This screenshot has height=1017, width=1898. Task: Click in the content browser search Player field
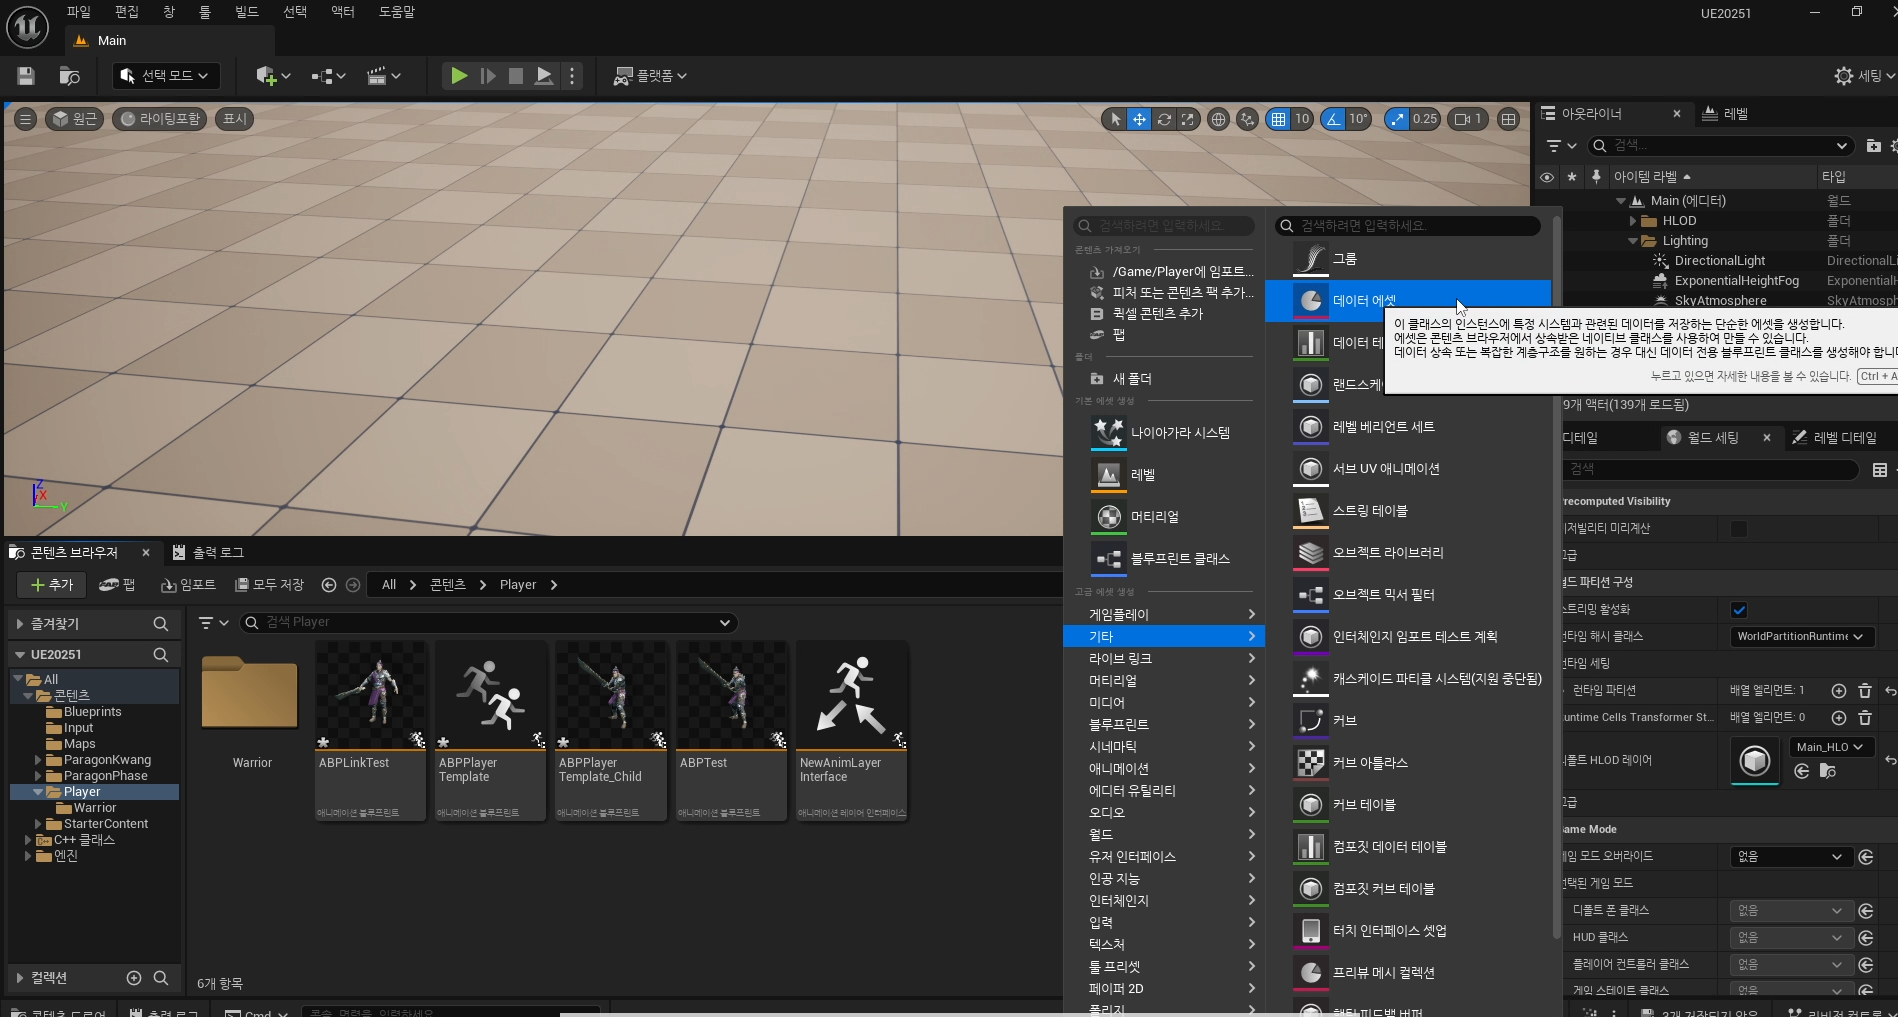(488, 622)
